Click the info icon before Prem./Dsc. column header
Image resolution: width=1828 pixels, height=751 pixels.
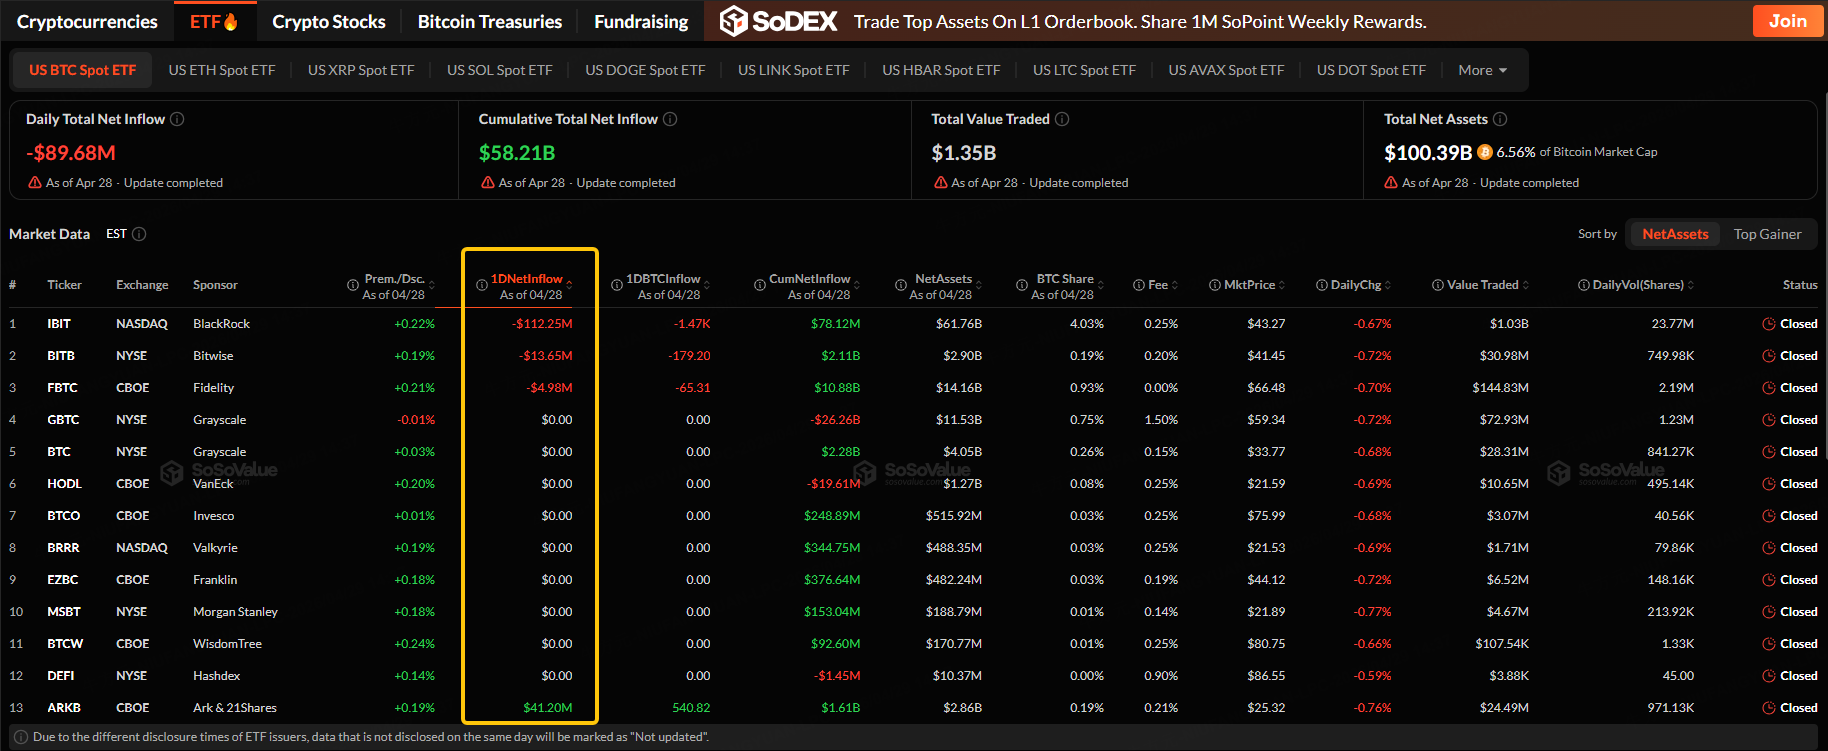tap(353, 285)
